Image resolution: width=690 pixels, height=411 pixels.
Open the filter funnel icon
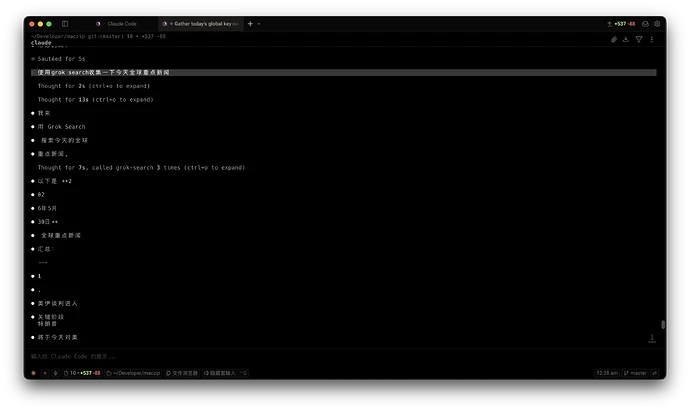point(639,40)
